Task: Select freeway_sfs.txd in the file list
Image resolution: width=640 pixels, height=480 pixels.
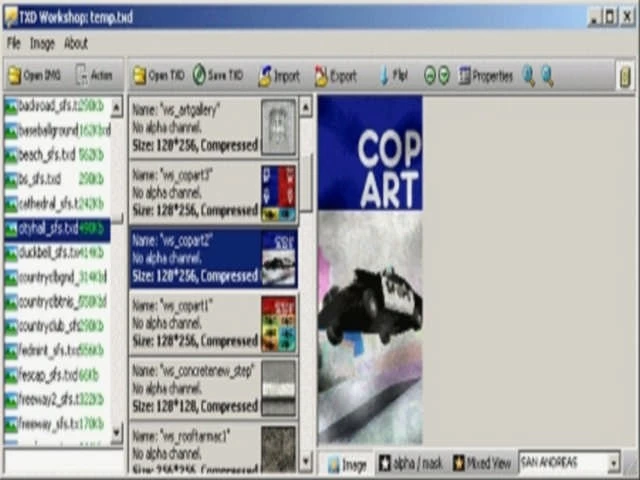Action: click(x=57, y=424)
